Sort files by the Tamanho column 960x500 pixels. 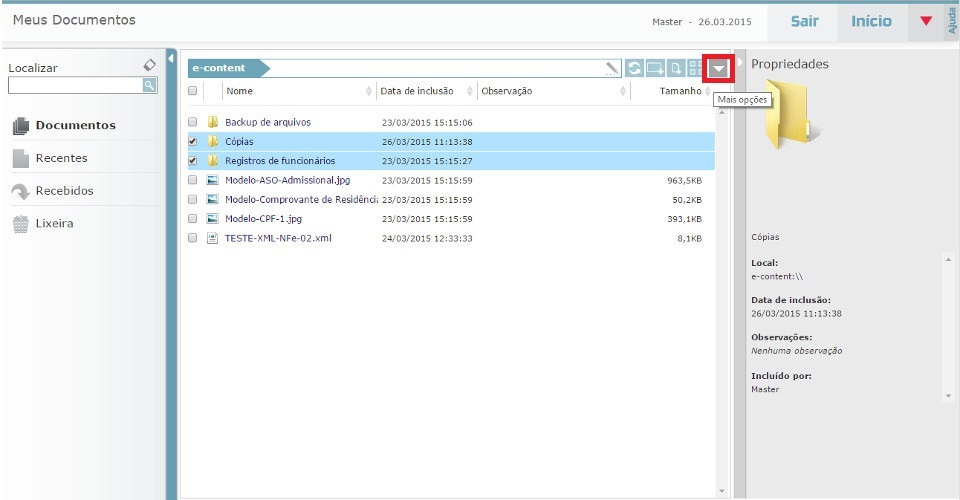(x=680, y=91)
